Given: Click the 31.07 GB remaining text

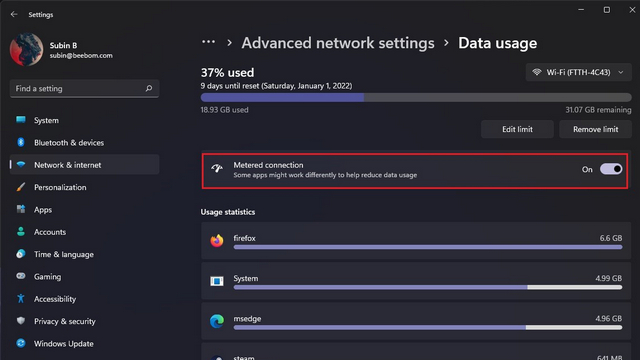Looking at the screenshot, I should [598, 110].
